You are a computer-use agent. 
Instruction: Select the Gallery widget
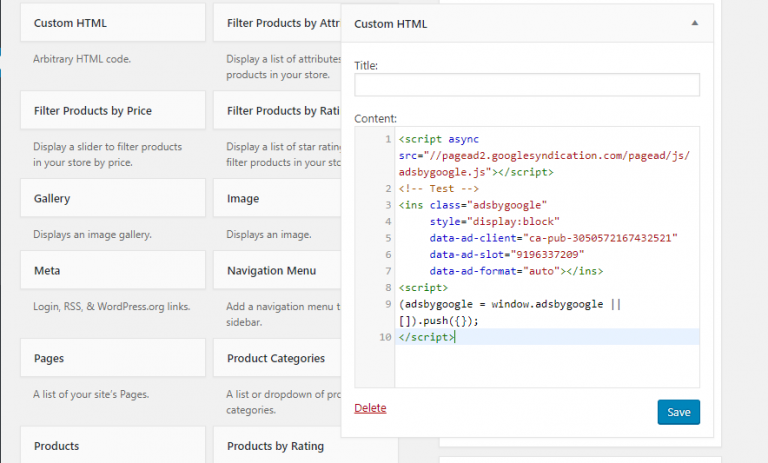(52, 198)
